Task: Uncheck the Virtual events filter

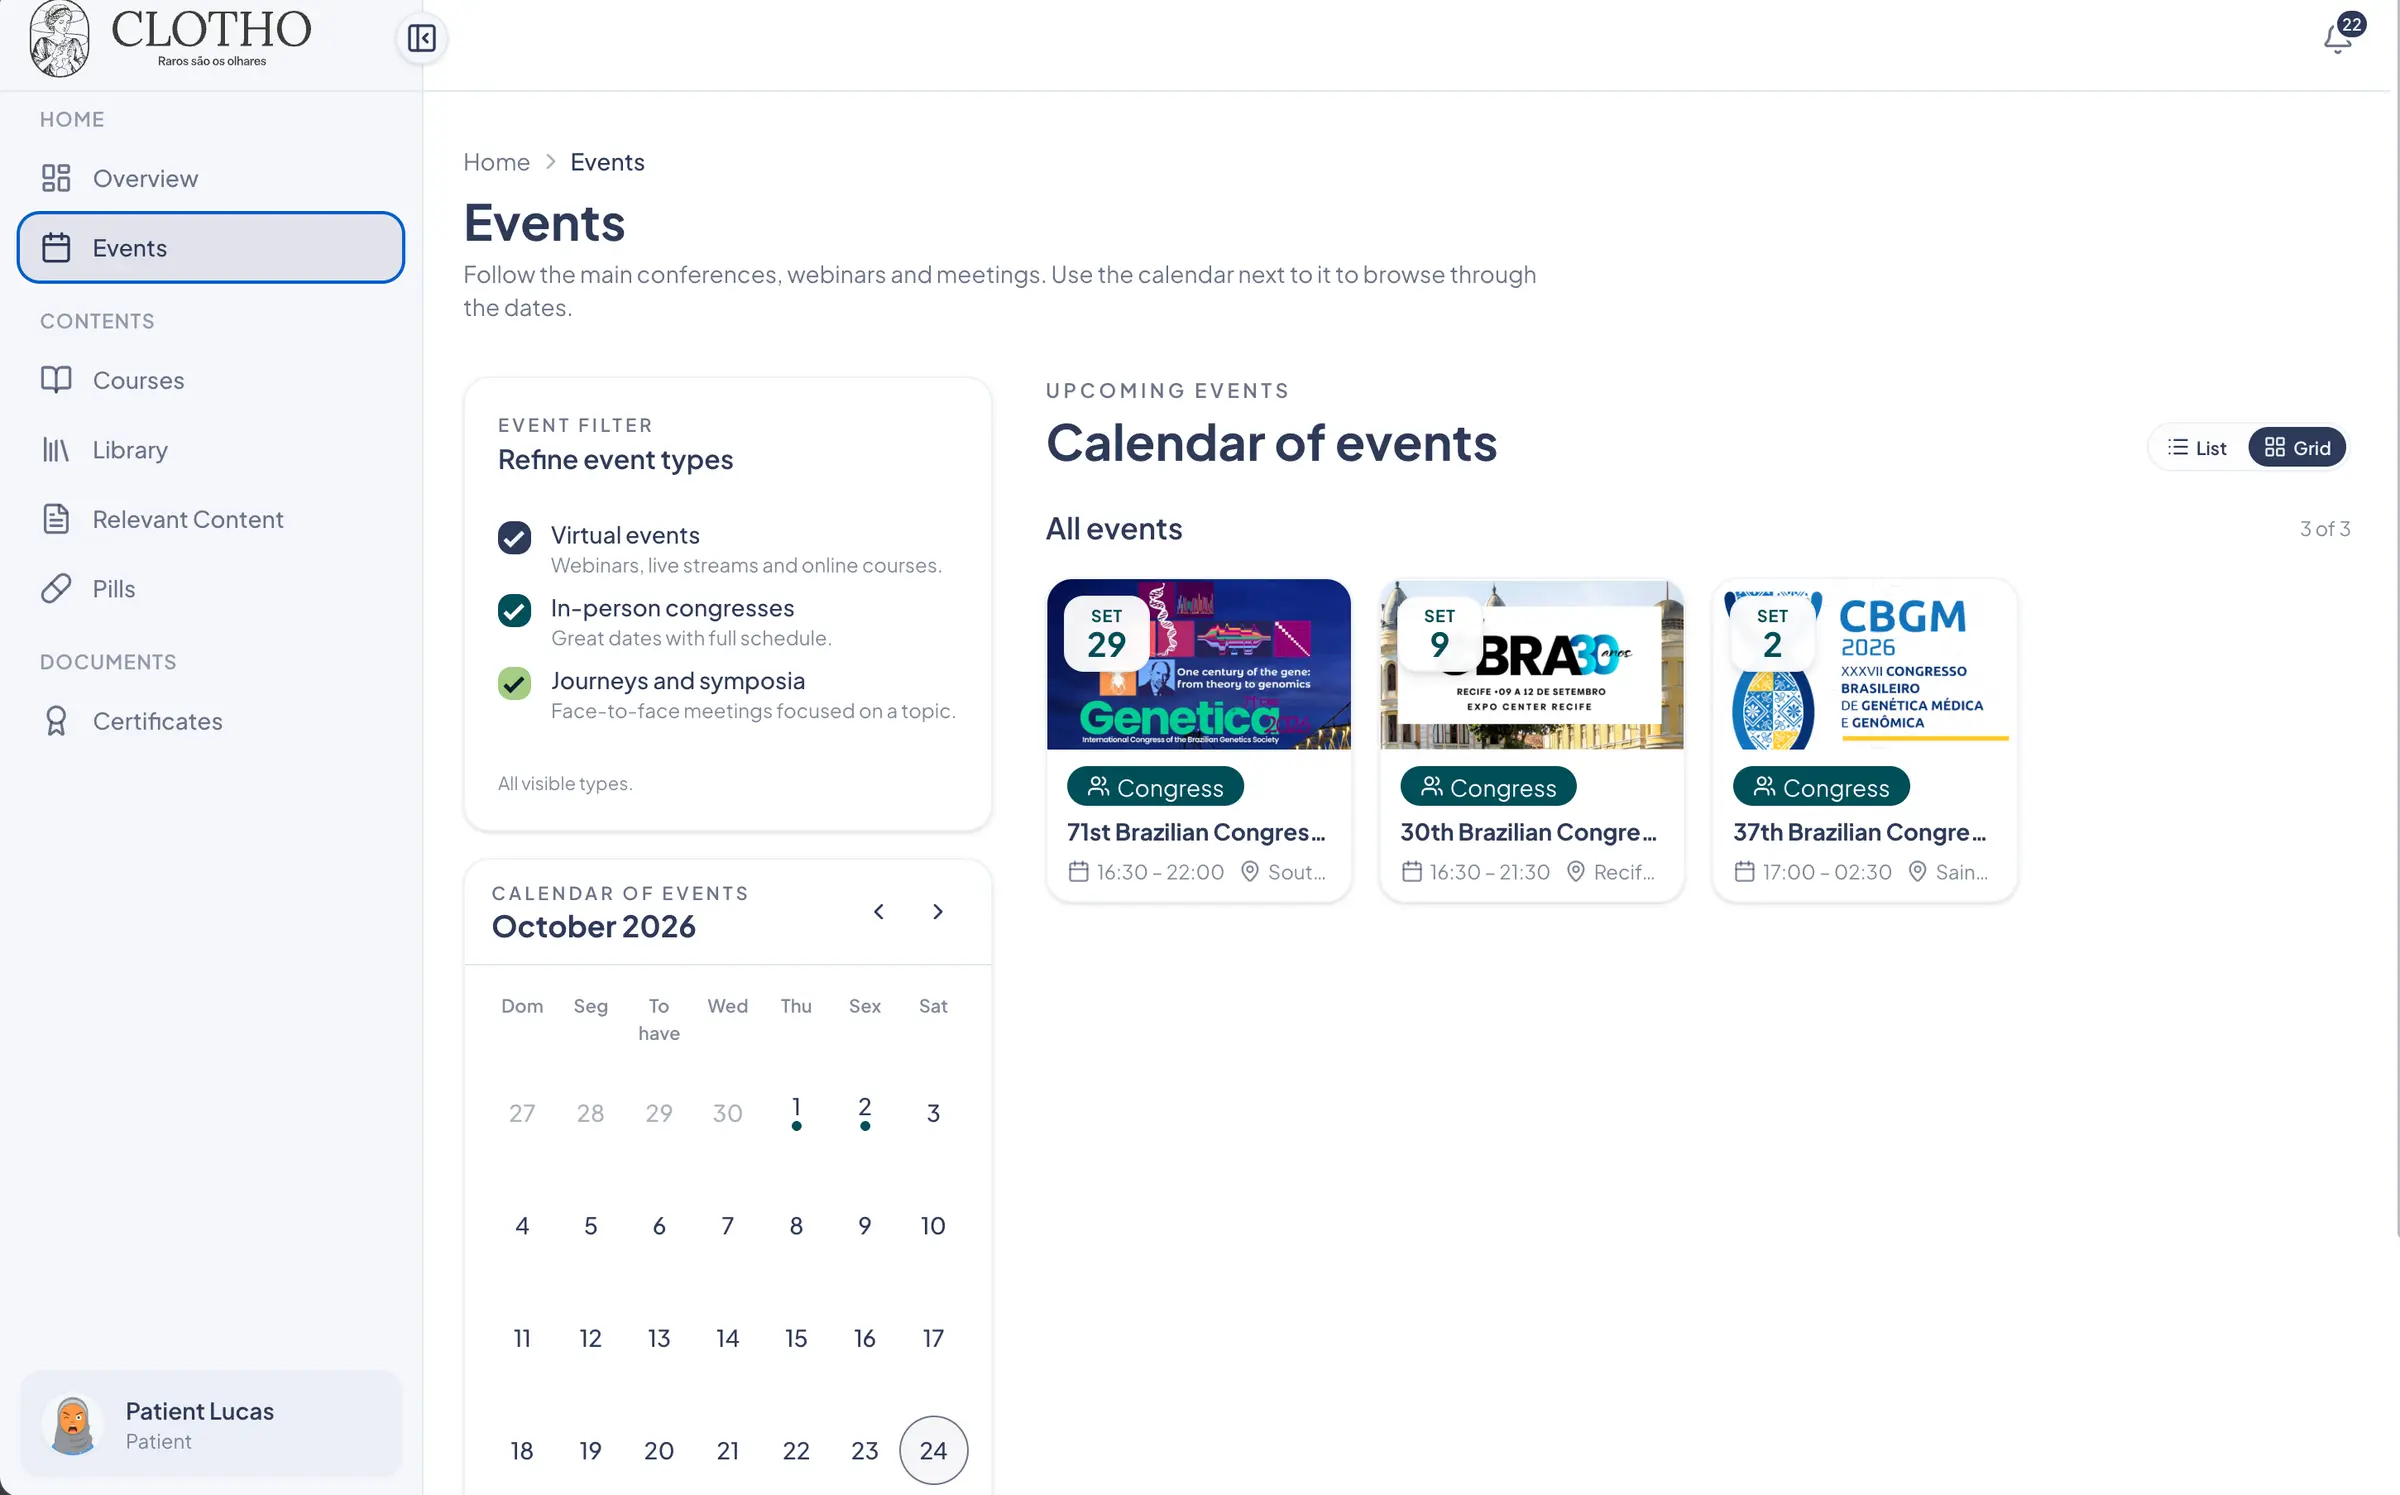Action: 514,537
